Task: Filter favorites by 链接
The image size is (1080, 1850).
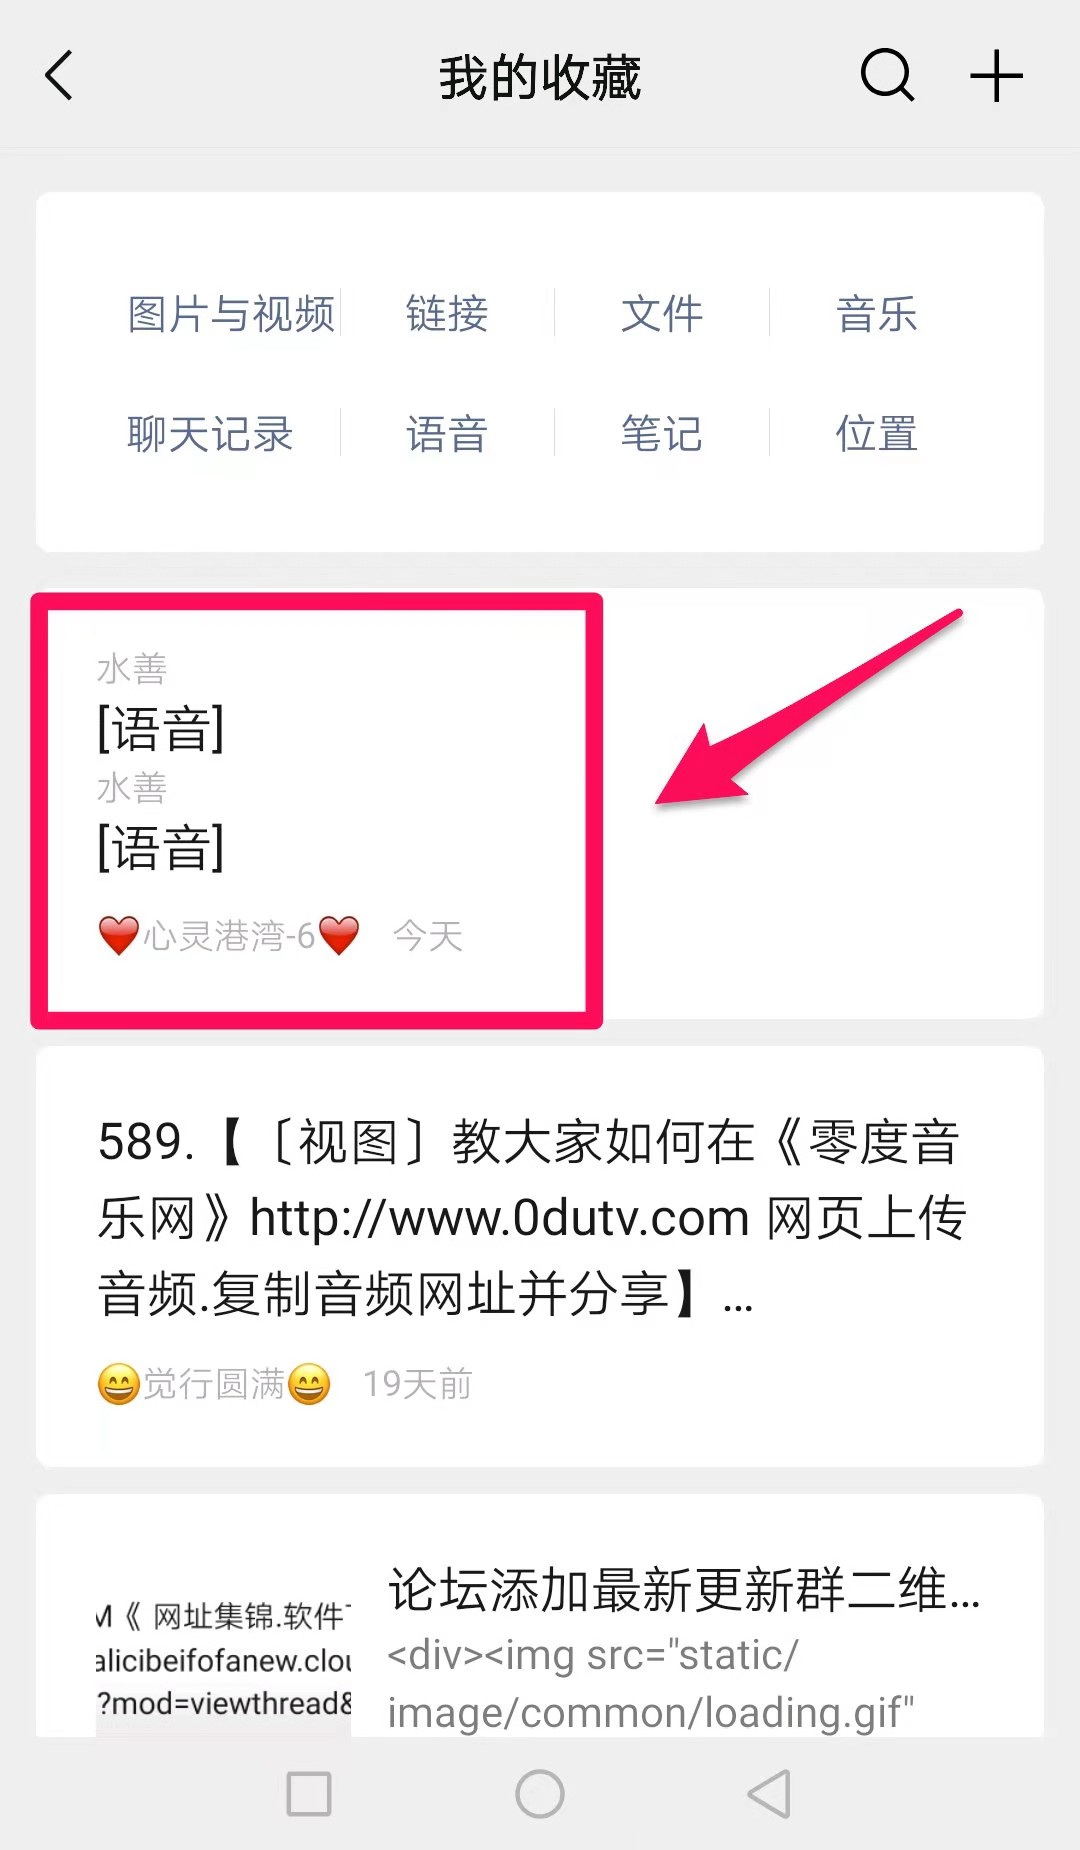Action: (x=447, y=314)
